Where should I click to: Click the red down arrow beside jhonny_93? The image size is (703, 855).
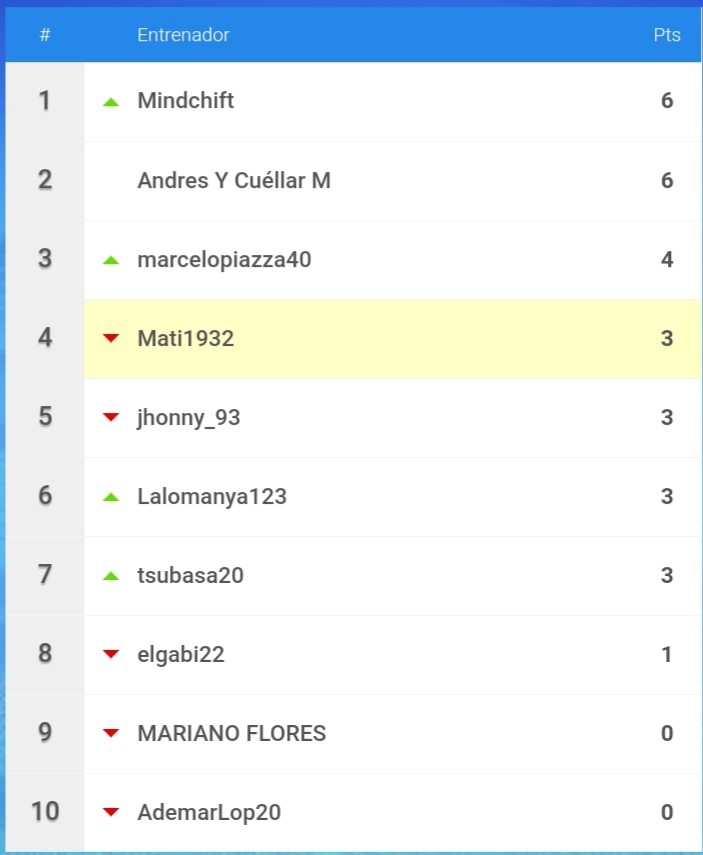click(x=111, y=418)
